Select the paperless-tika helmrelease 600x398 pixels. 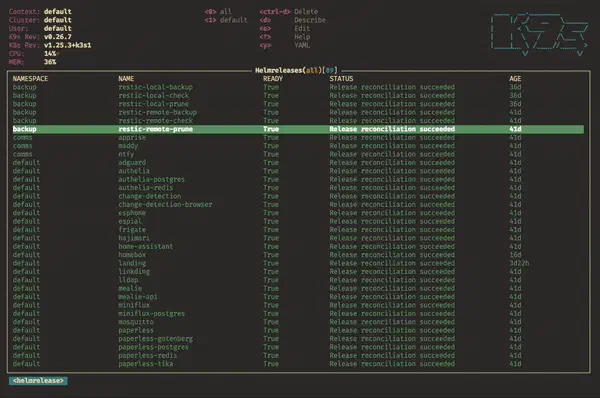coord(298,364)
